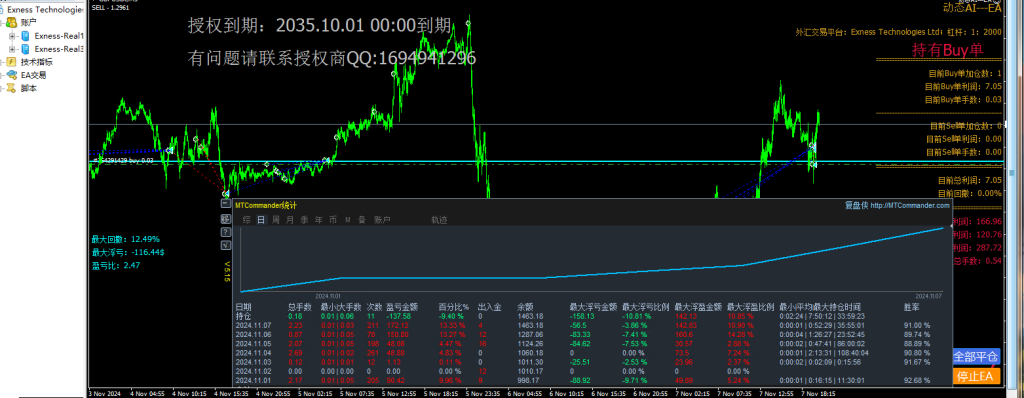Click the Exness-Real3 server icon
This screenshot has height=398, width=1024.
coord(25,48)
